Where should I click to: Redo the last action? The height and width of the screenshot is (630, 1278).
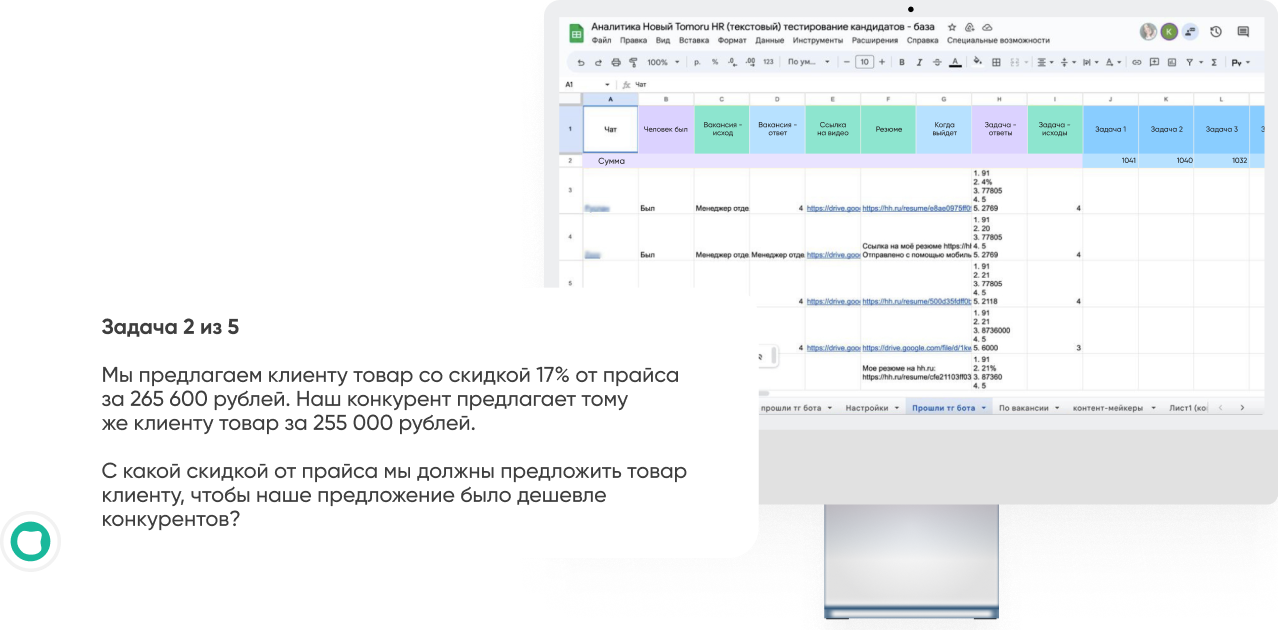coord(598,62)
